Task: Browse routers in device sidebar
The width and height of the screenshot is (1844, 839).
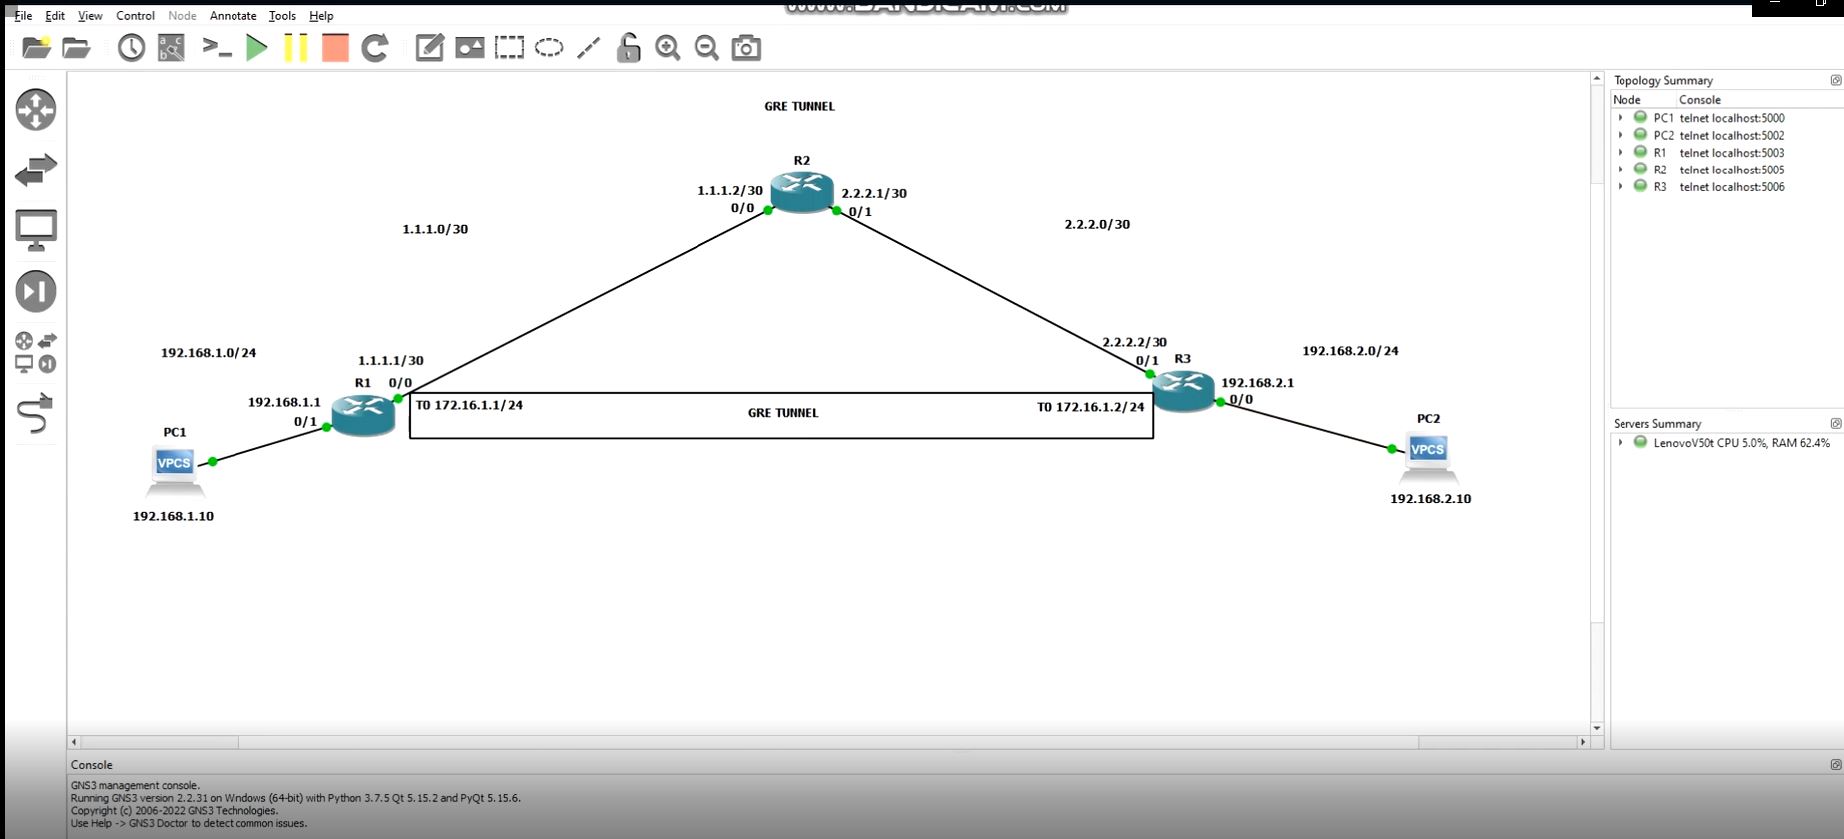Action: point(36,110)
